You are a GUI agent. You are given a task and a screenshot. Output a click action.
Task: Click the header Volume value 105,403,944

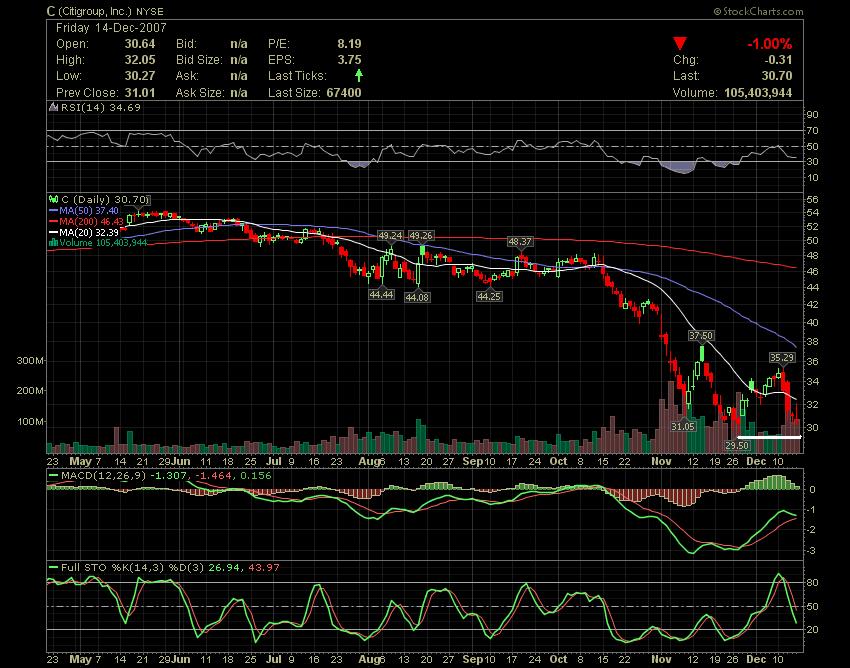click(758, 93)
